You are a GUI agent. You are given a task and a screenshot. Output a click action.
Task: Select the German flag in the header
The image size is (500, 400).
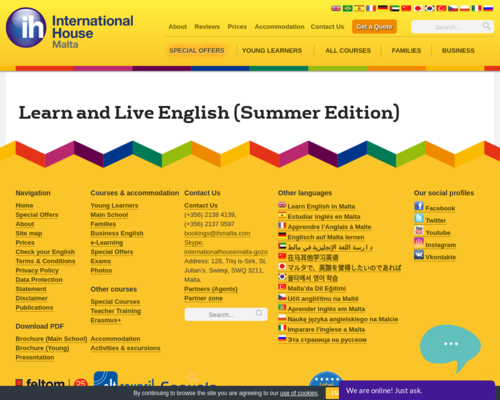pyautogui.click(x=383, y=8)
